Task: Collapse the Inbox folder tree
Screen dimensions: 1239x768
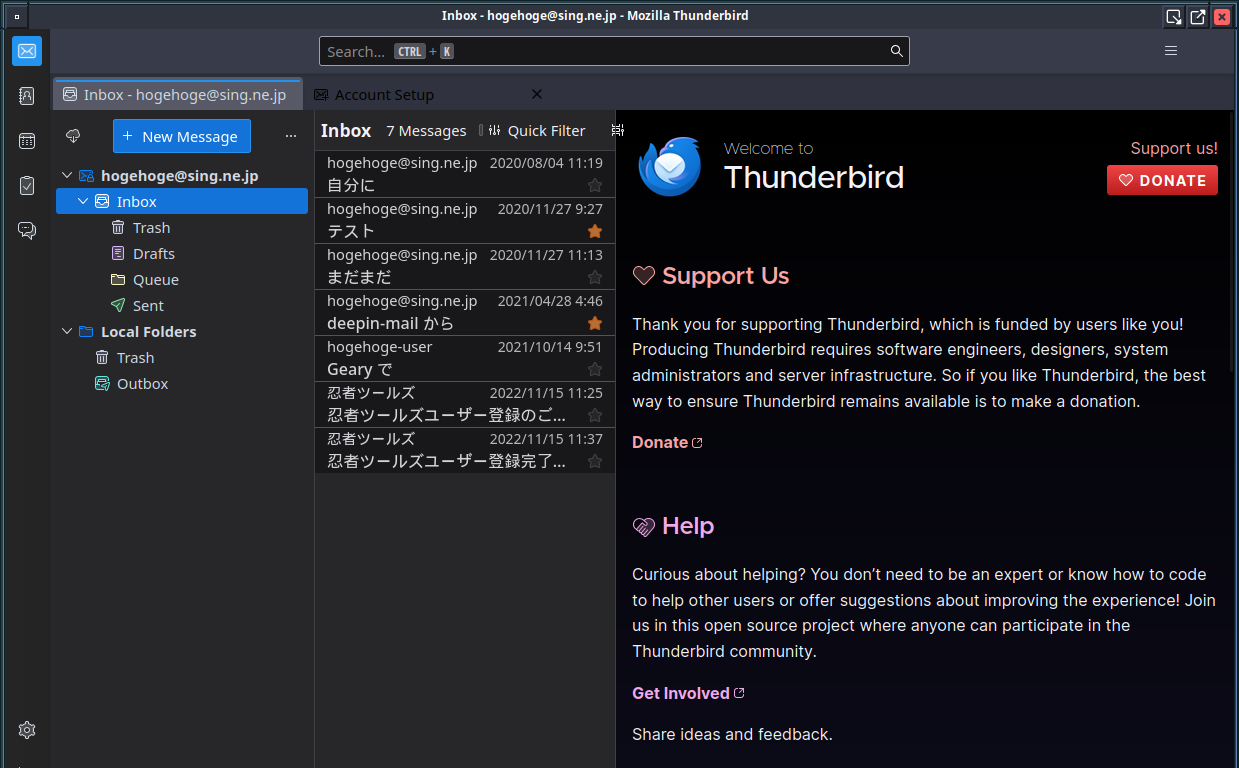Action: (x=83, y=201)
